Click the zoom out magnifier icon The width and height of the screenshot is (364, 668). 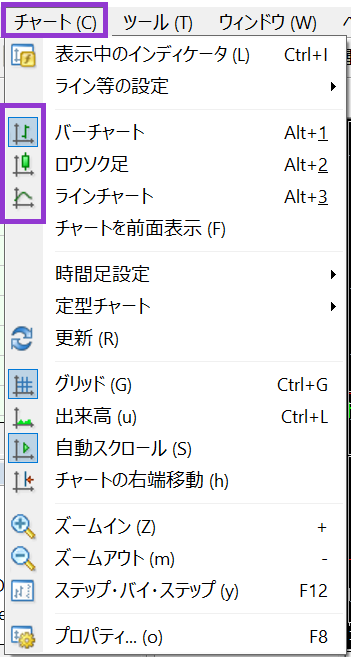pos(23,559)
